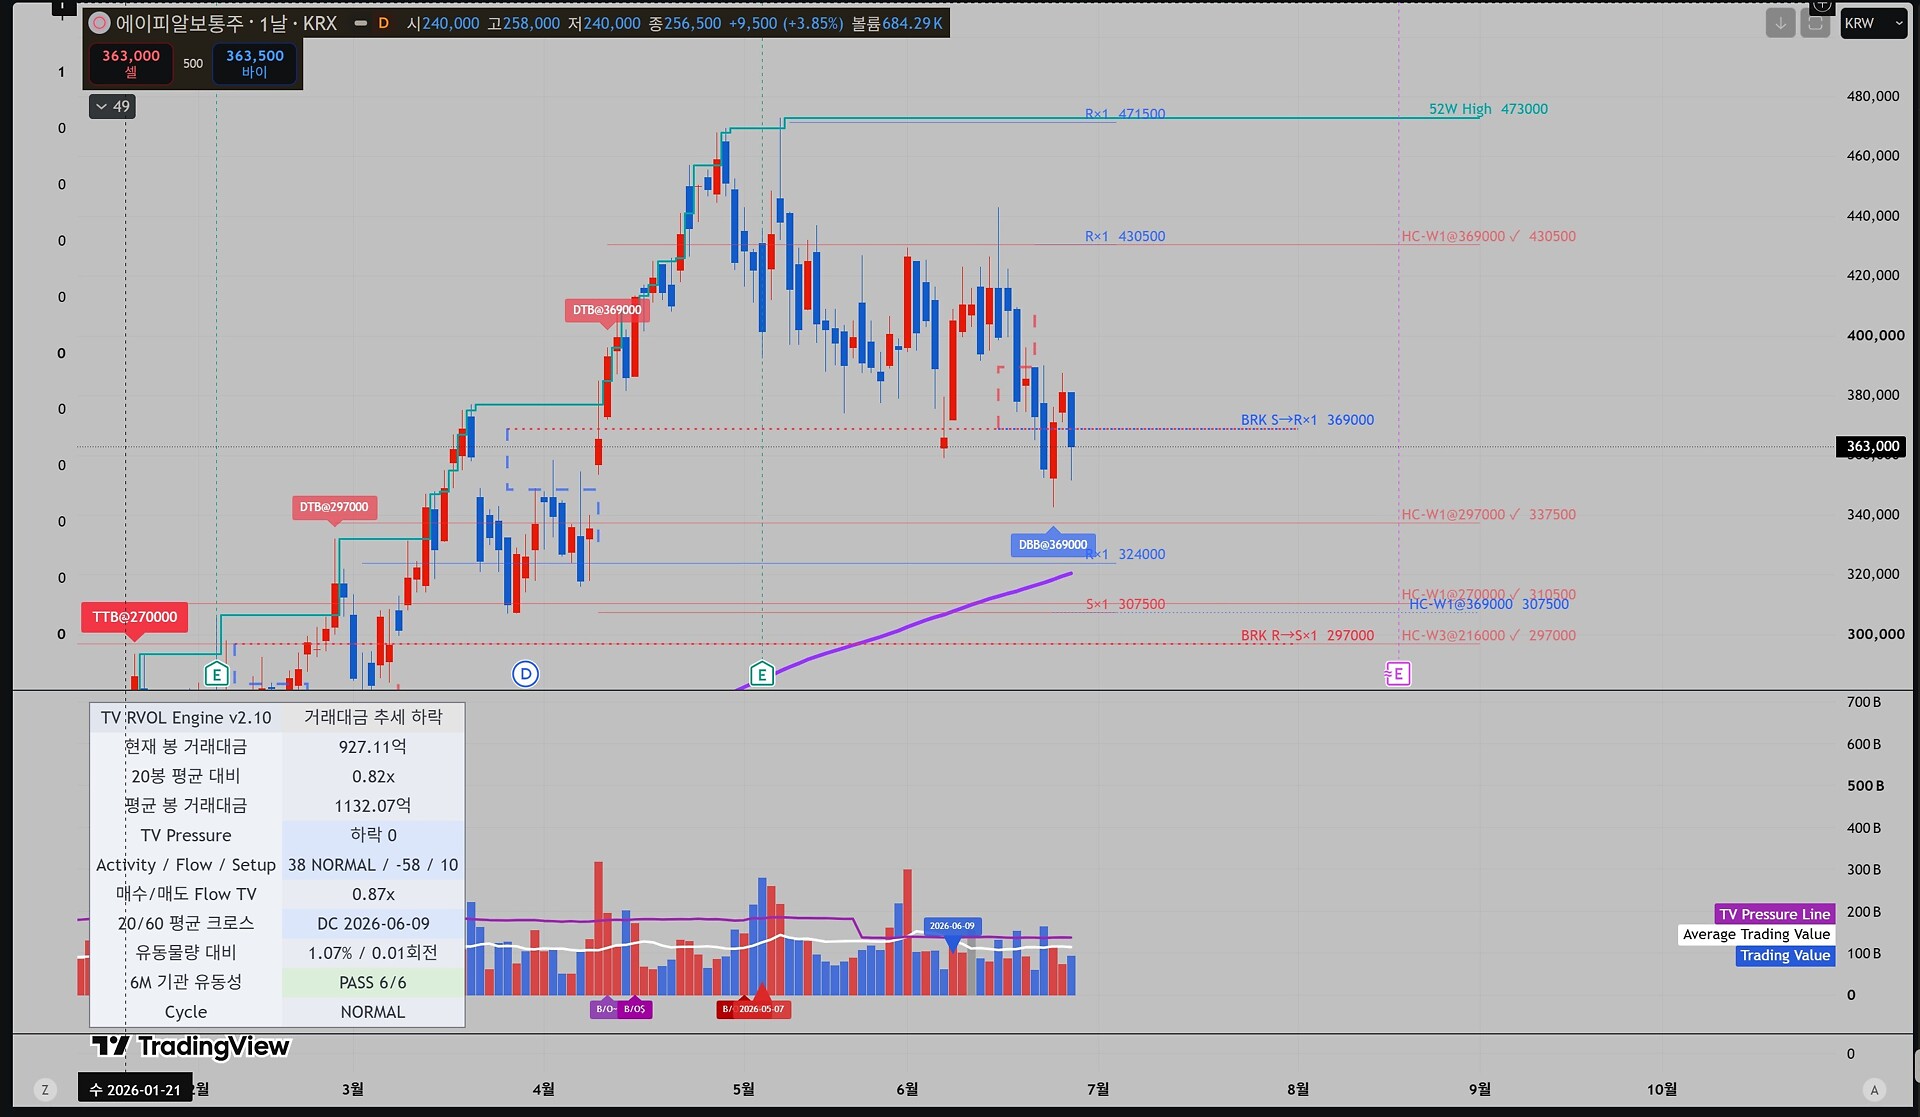Click the 거래대금 추세 하락 table cell
1920x1117 pixels.
pos(373,717)
